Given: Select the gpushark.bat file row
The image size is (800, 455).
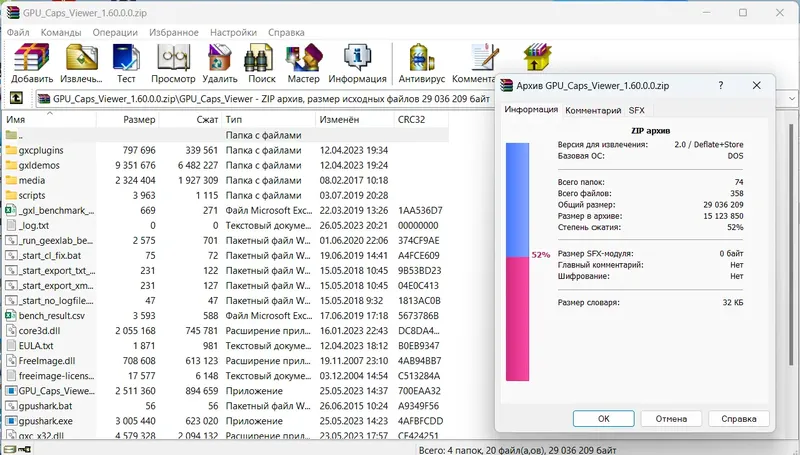Looking at the screenshot, I should 226,406.
